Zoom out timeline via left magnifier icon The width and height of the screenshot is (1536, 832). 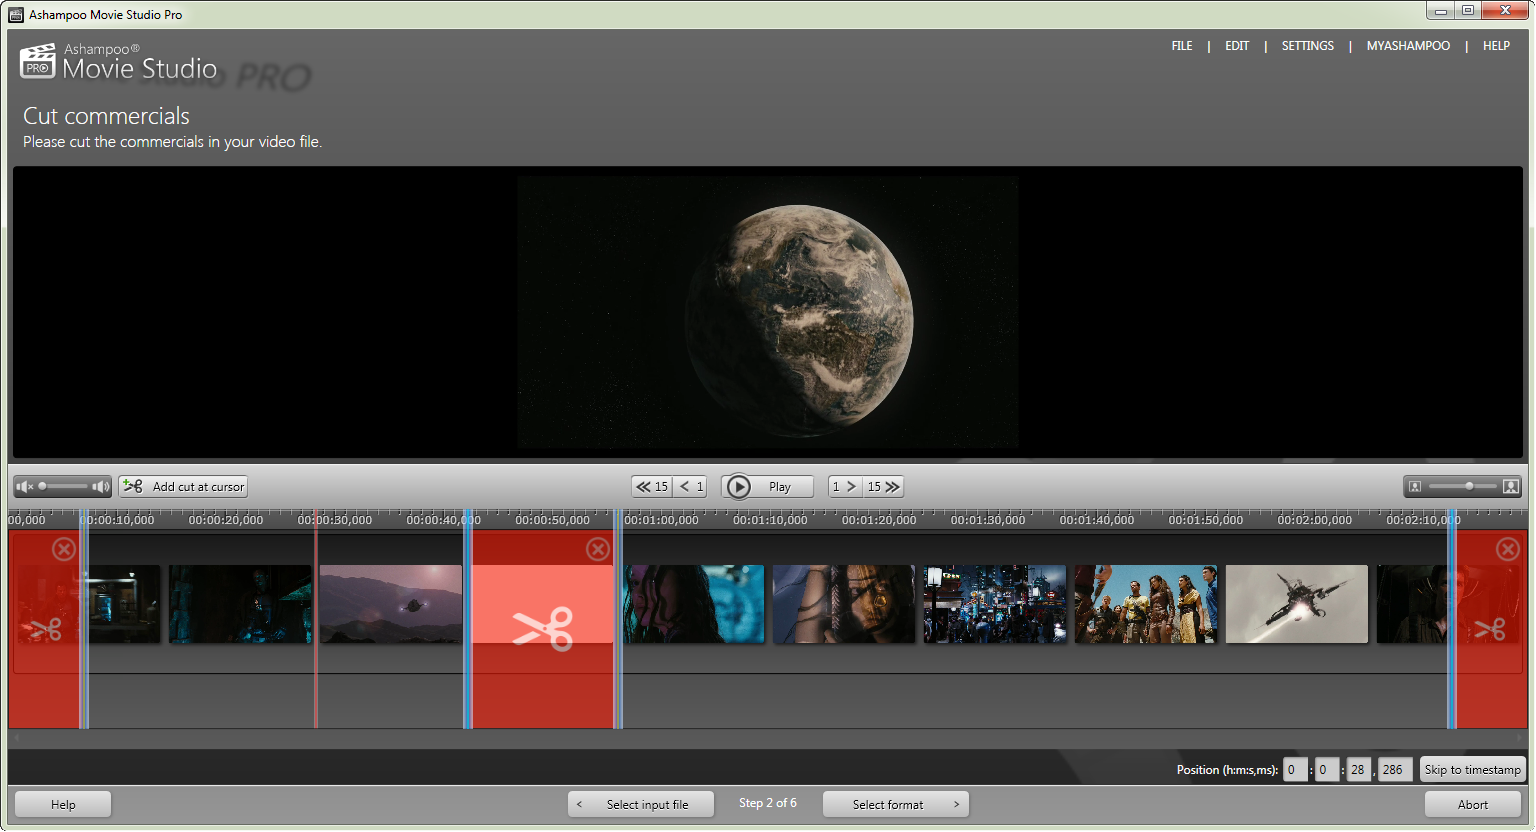pyautogui.click(x=1414, y=486)
